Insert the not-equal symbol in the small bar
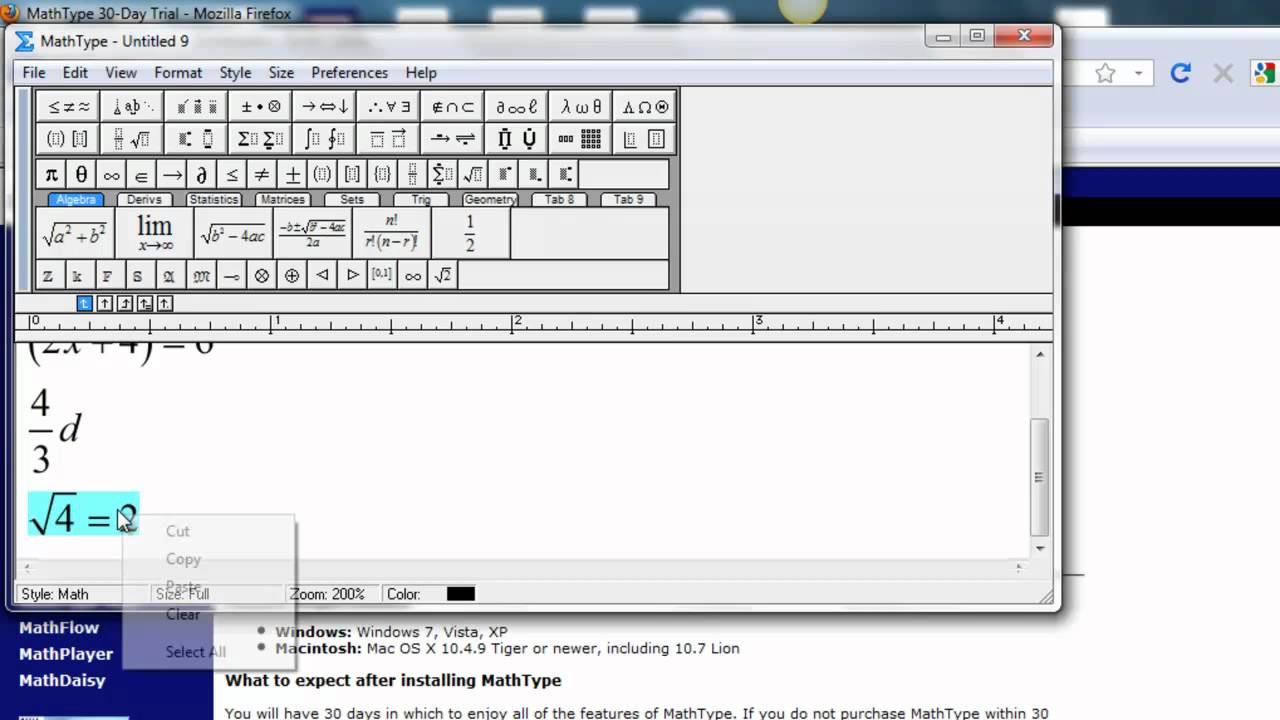Image resolution: width=1280 pixels, height=720 pixels. point(261,174)
